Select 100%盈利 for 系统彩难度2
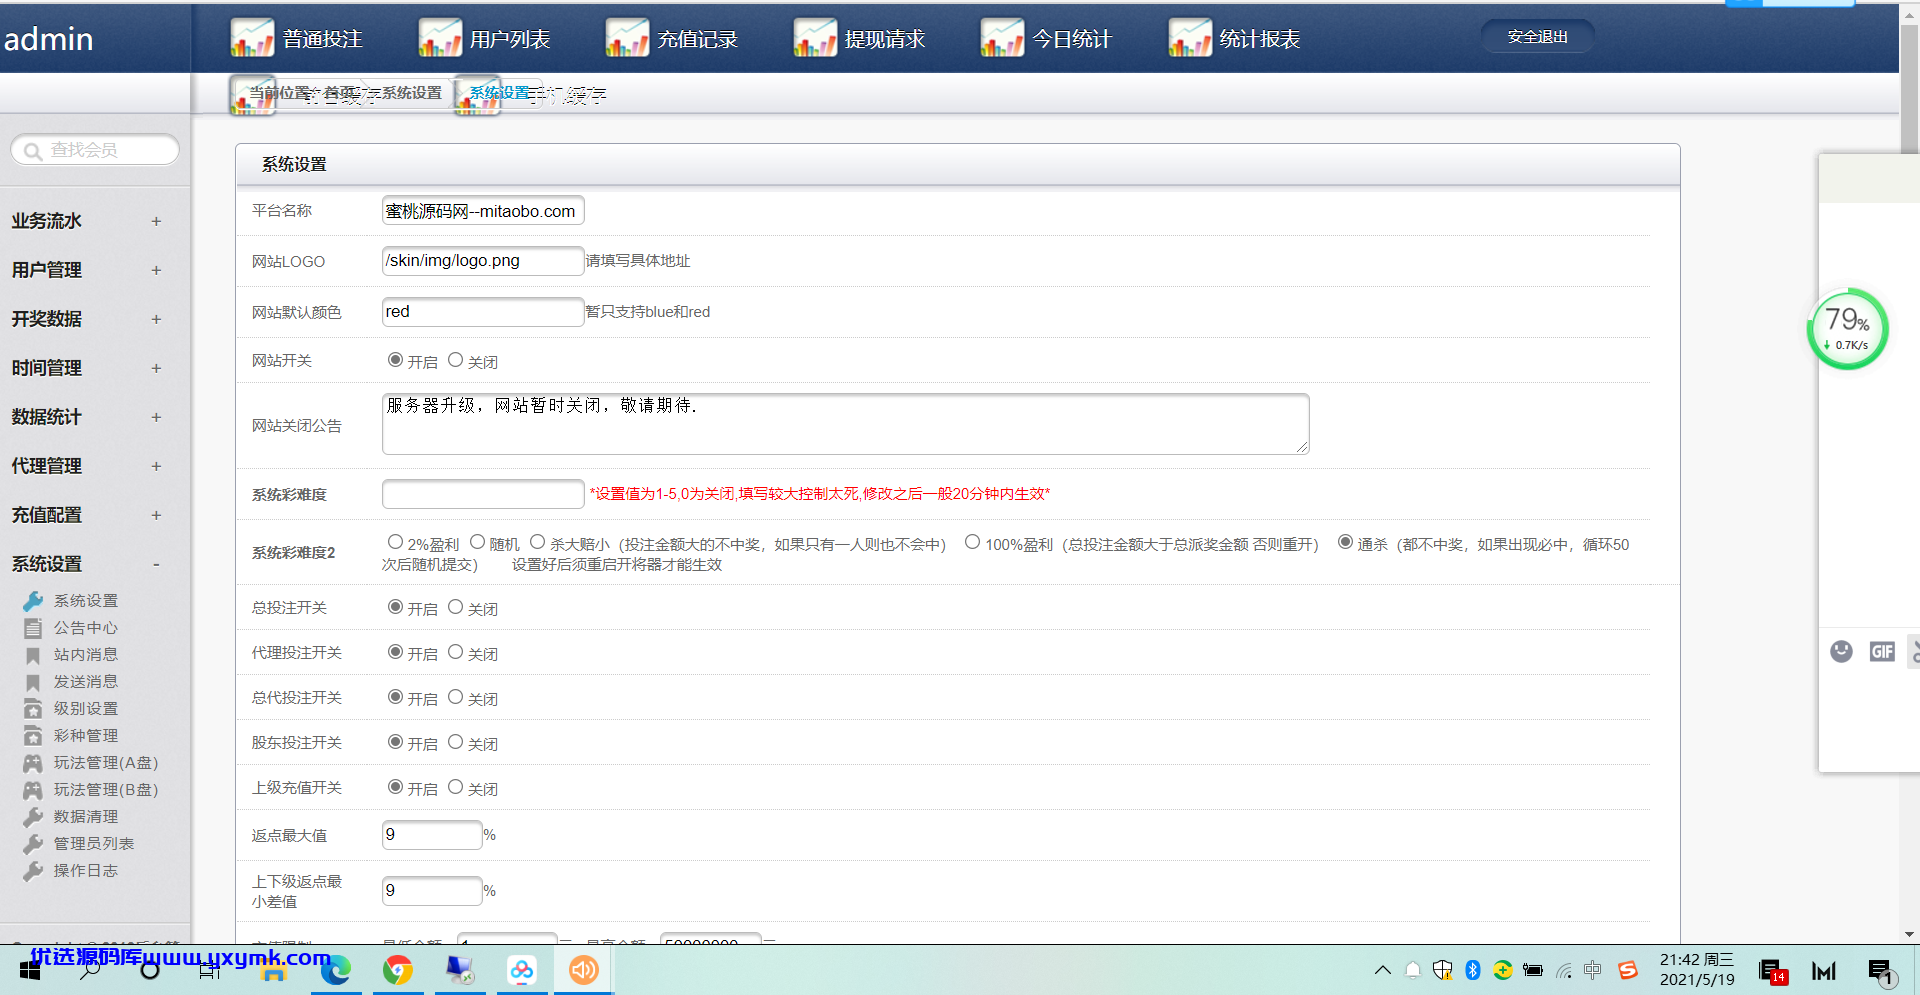The image size is (1920, 995). 972,542
